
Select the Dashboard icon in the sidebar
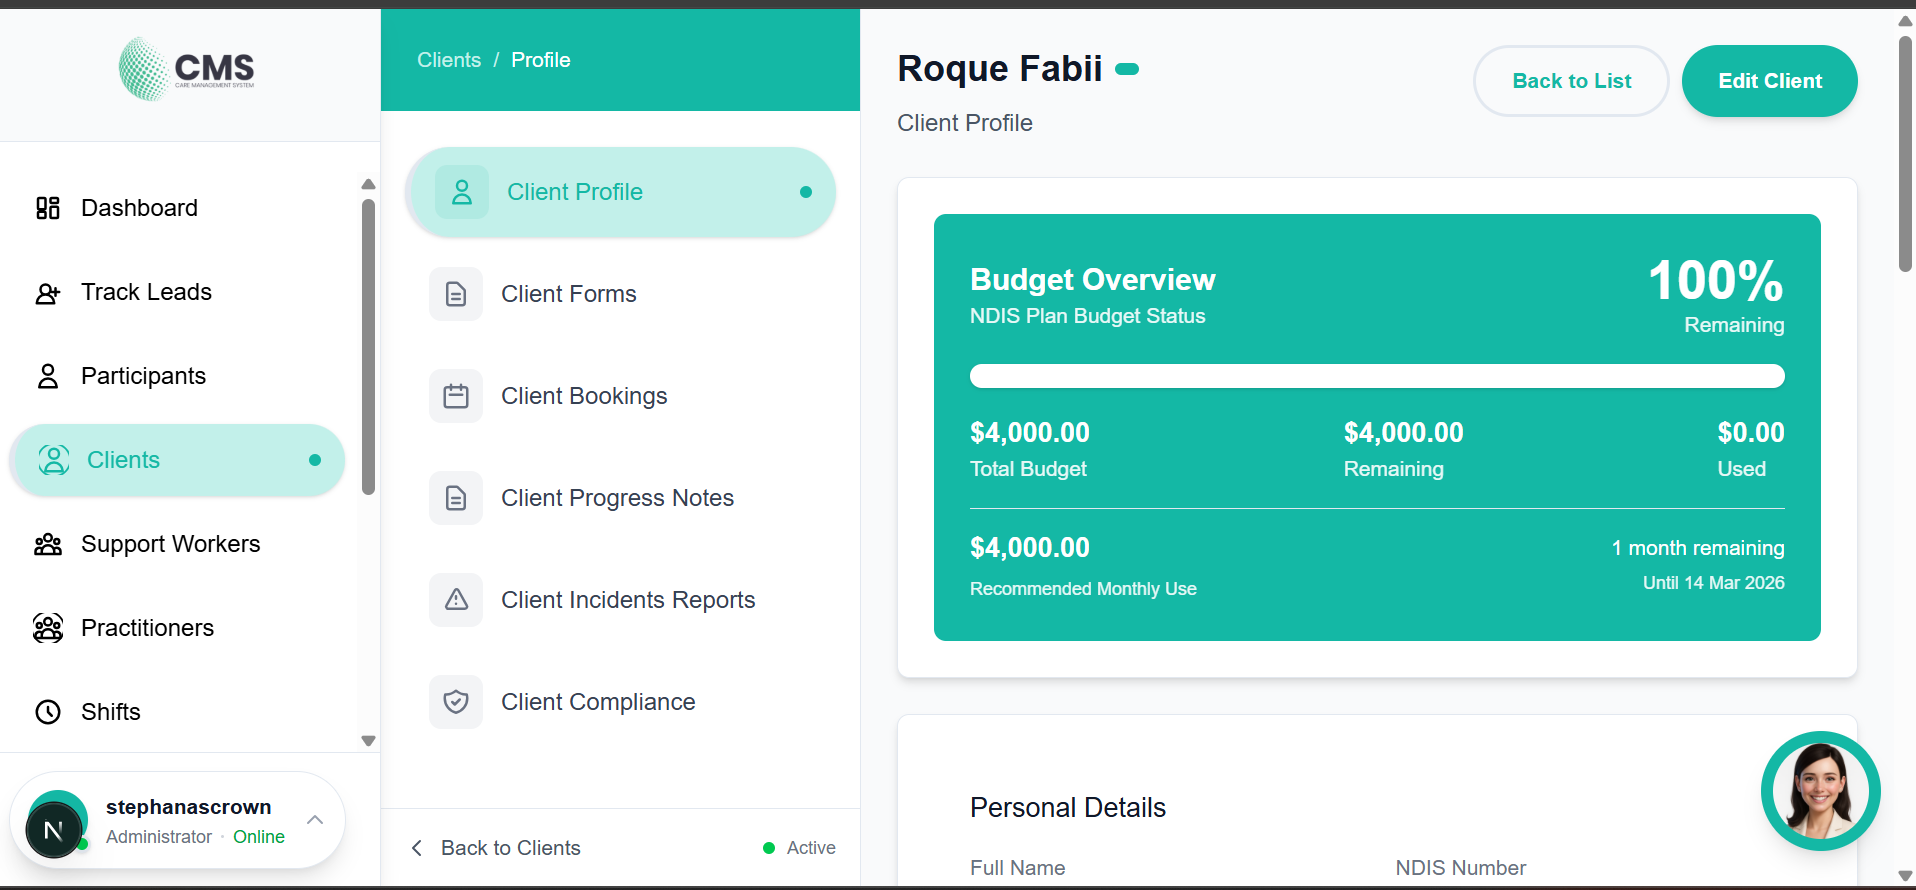click(47, 208)
